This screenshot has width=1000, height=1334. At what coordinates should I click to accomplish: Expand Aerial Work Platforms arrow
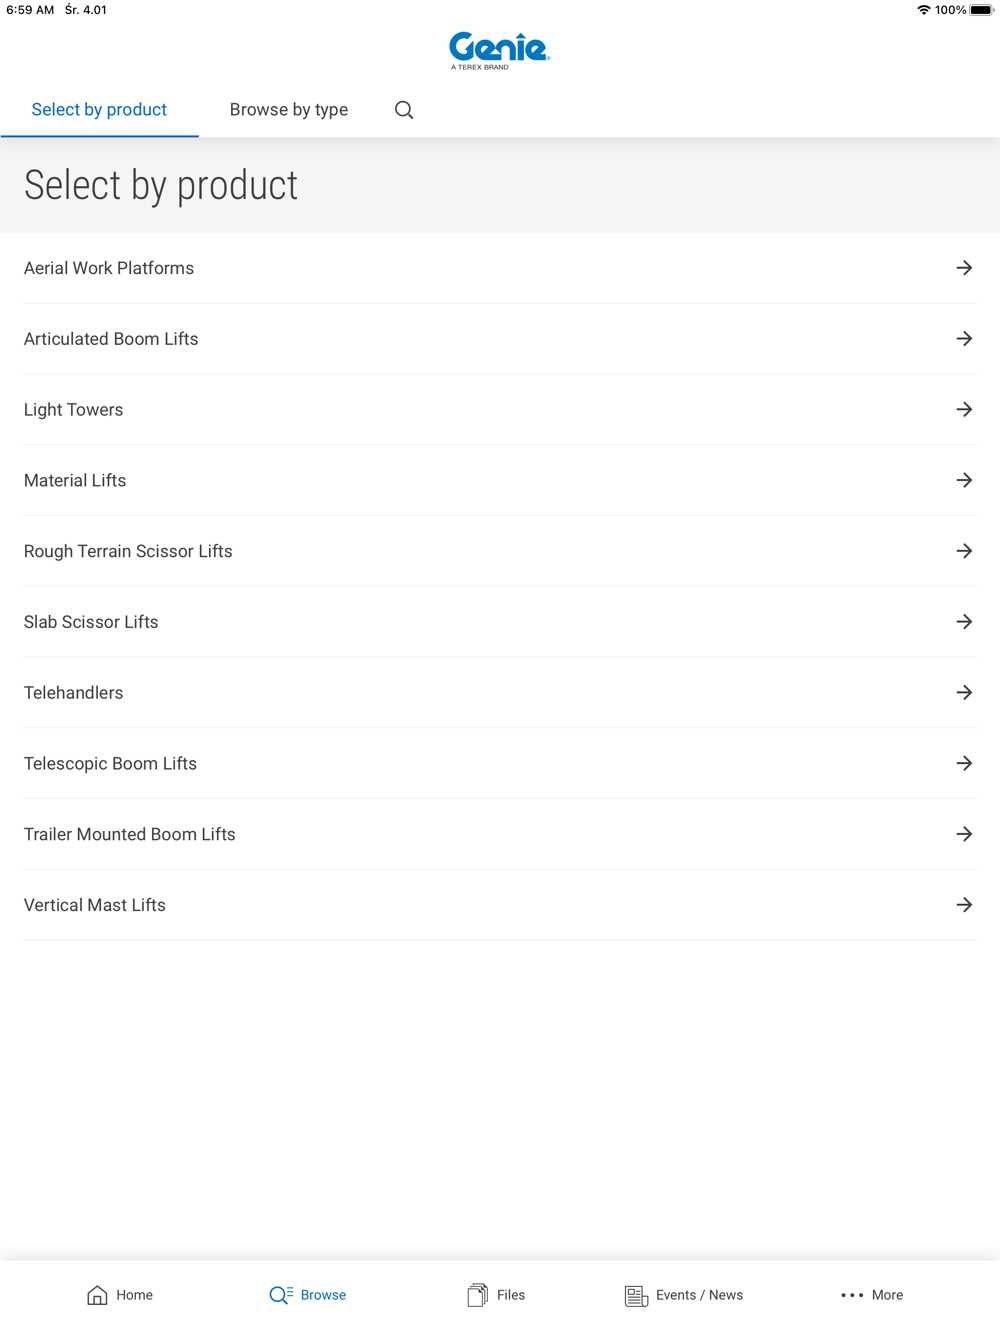pyautogui.click(x=964, y=268)
